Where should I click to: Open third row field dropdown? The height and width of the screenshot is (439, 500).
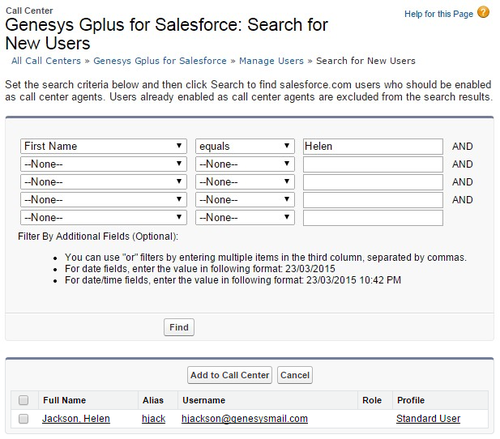[103, 182]
